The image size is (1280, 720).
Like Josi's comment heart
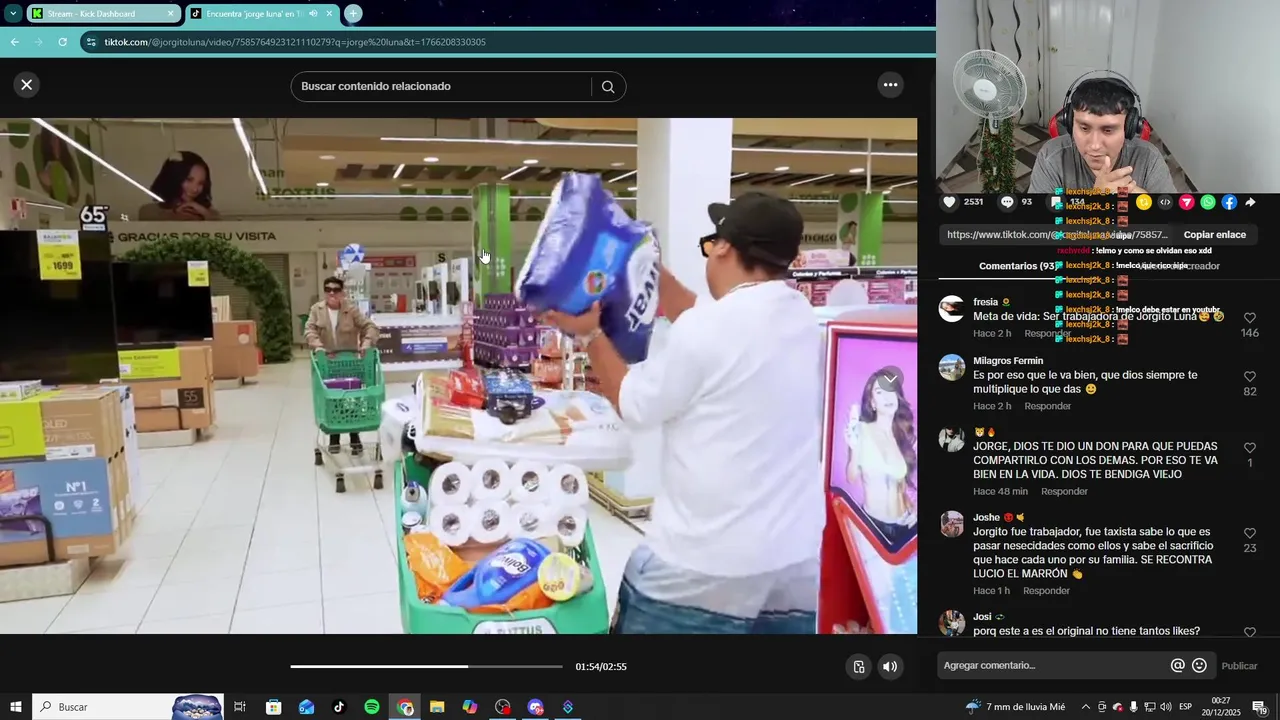click(1250, 633)
